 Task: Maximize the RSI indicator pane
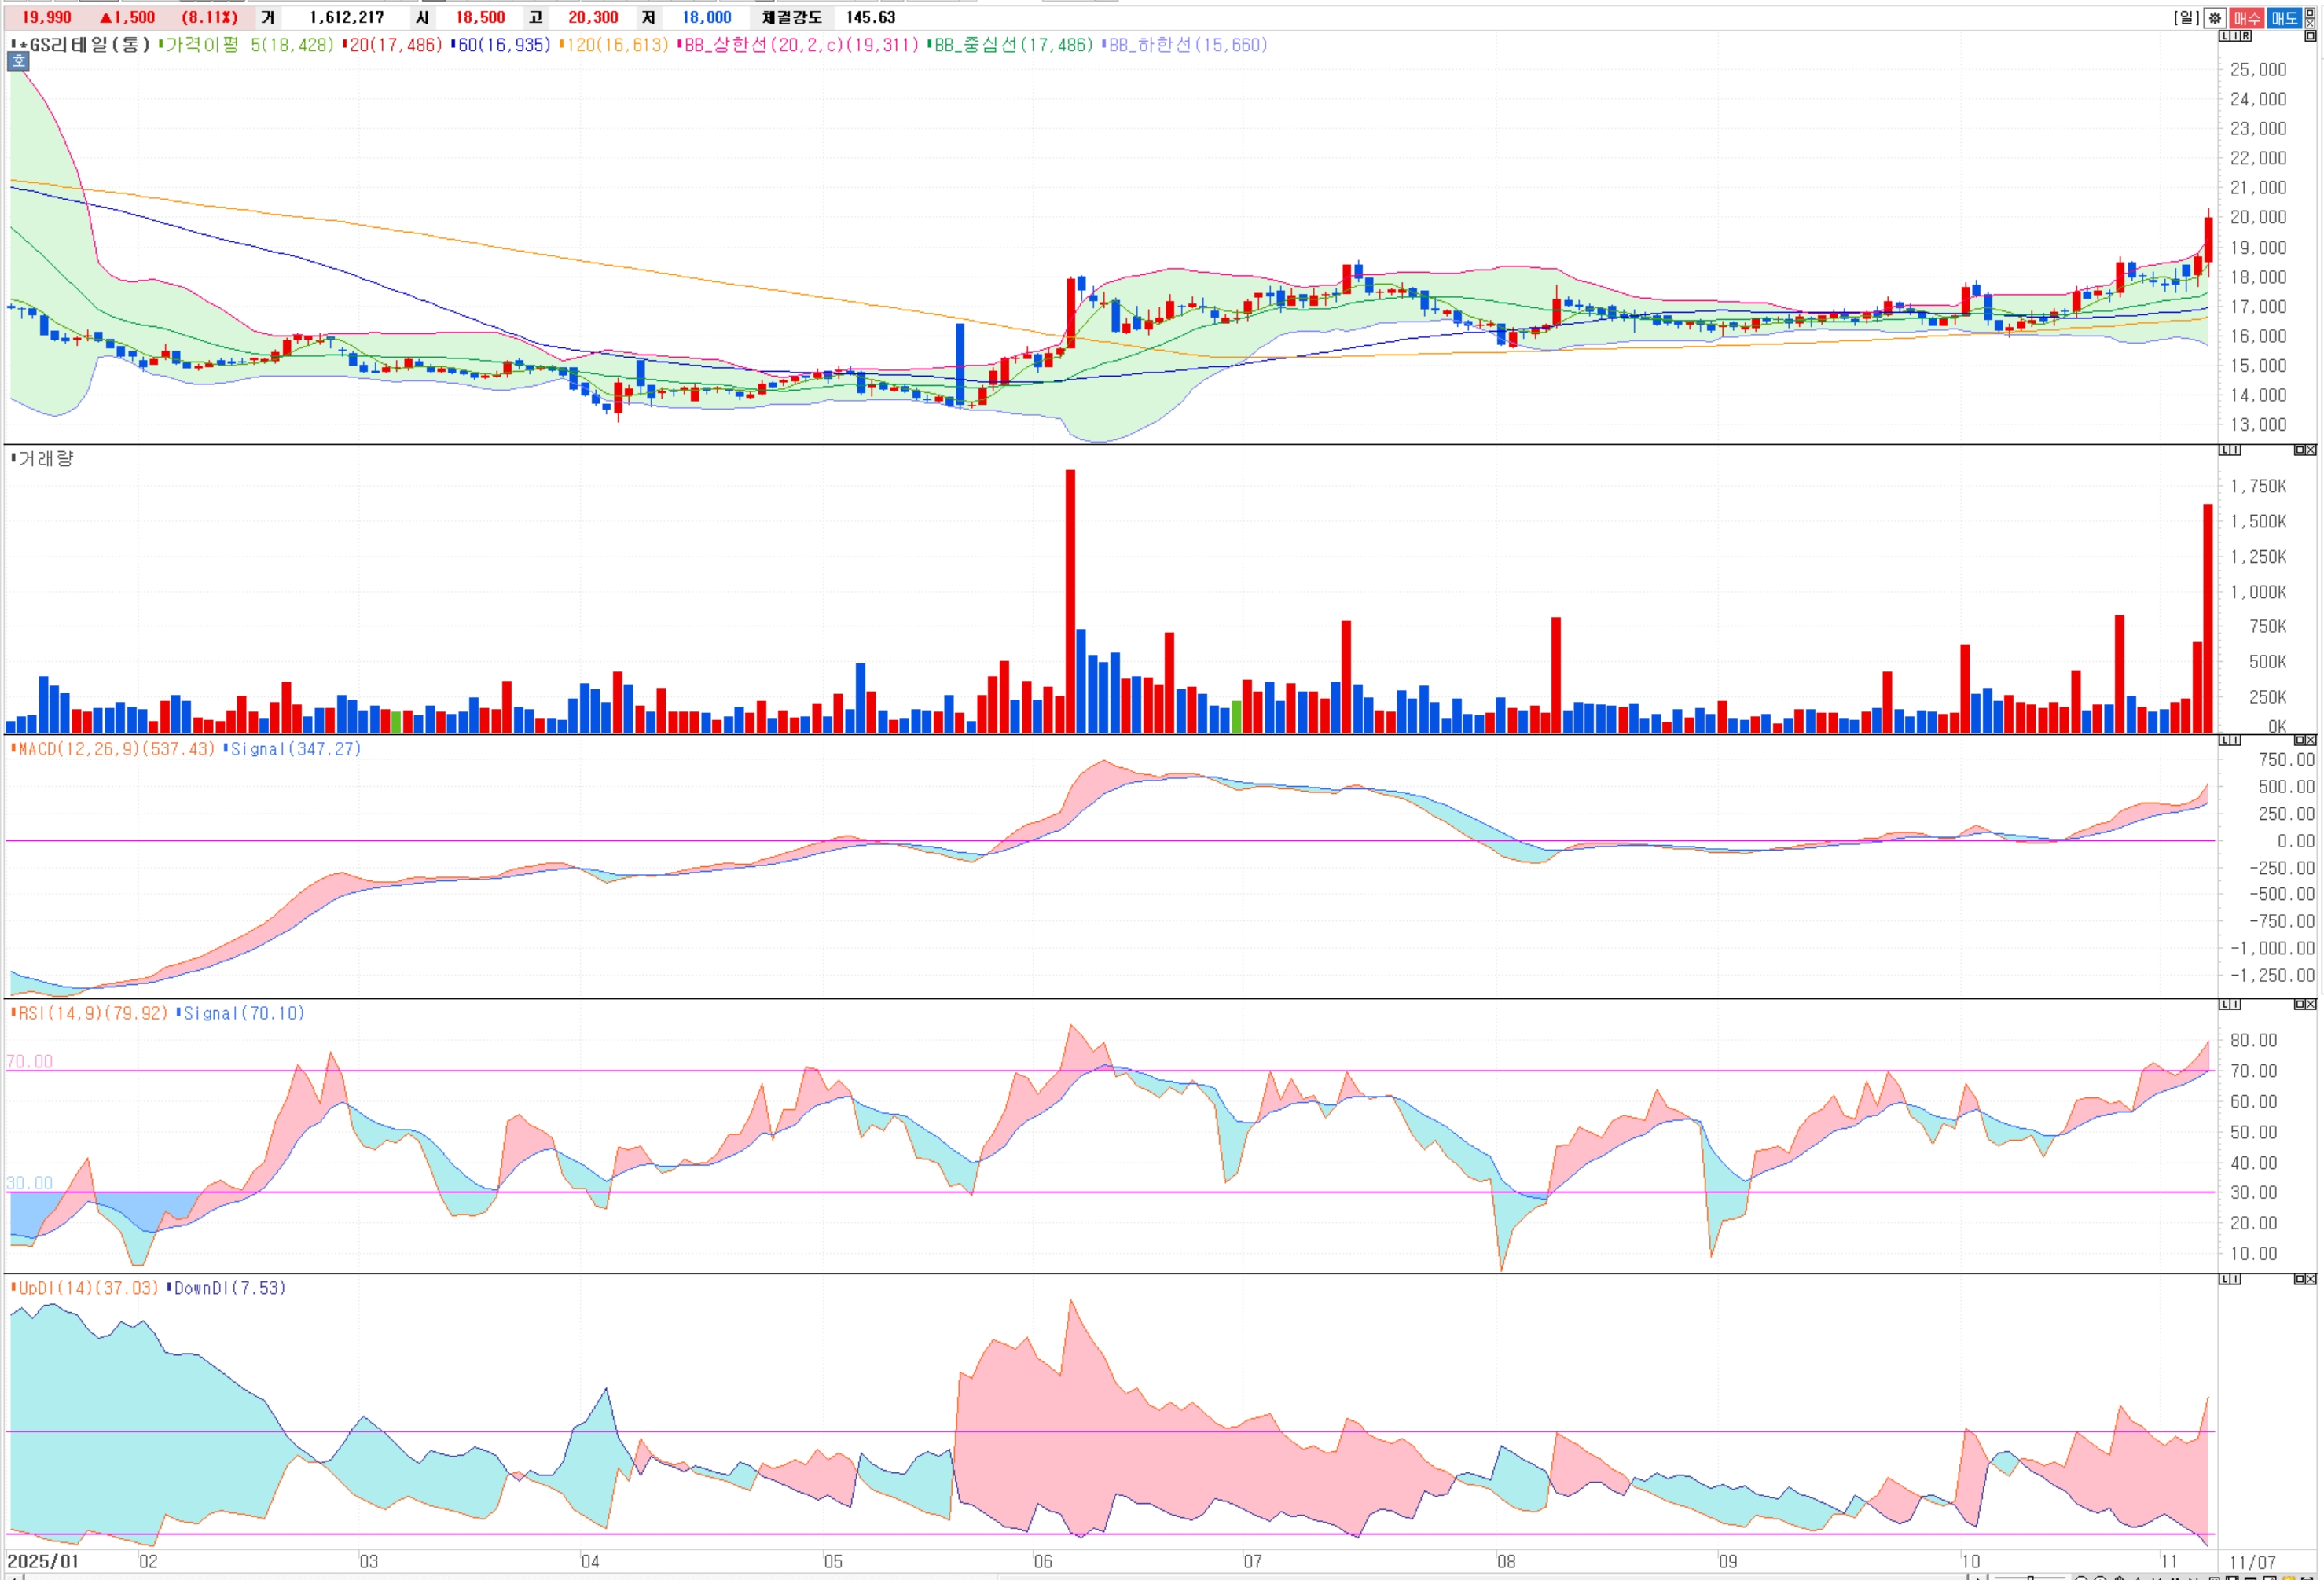coord(2299,1004)
